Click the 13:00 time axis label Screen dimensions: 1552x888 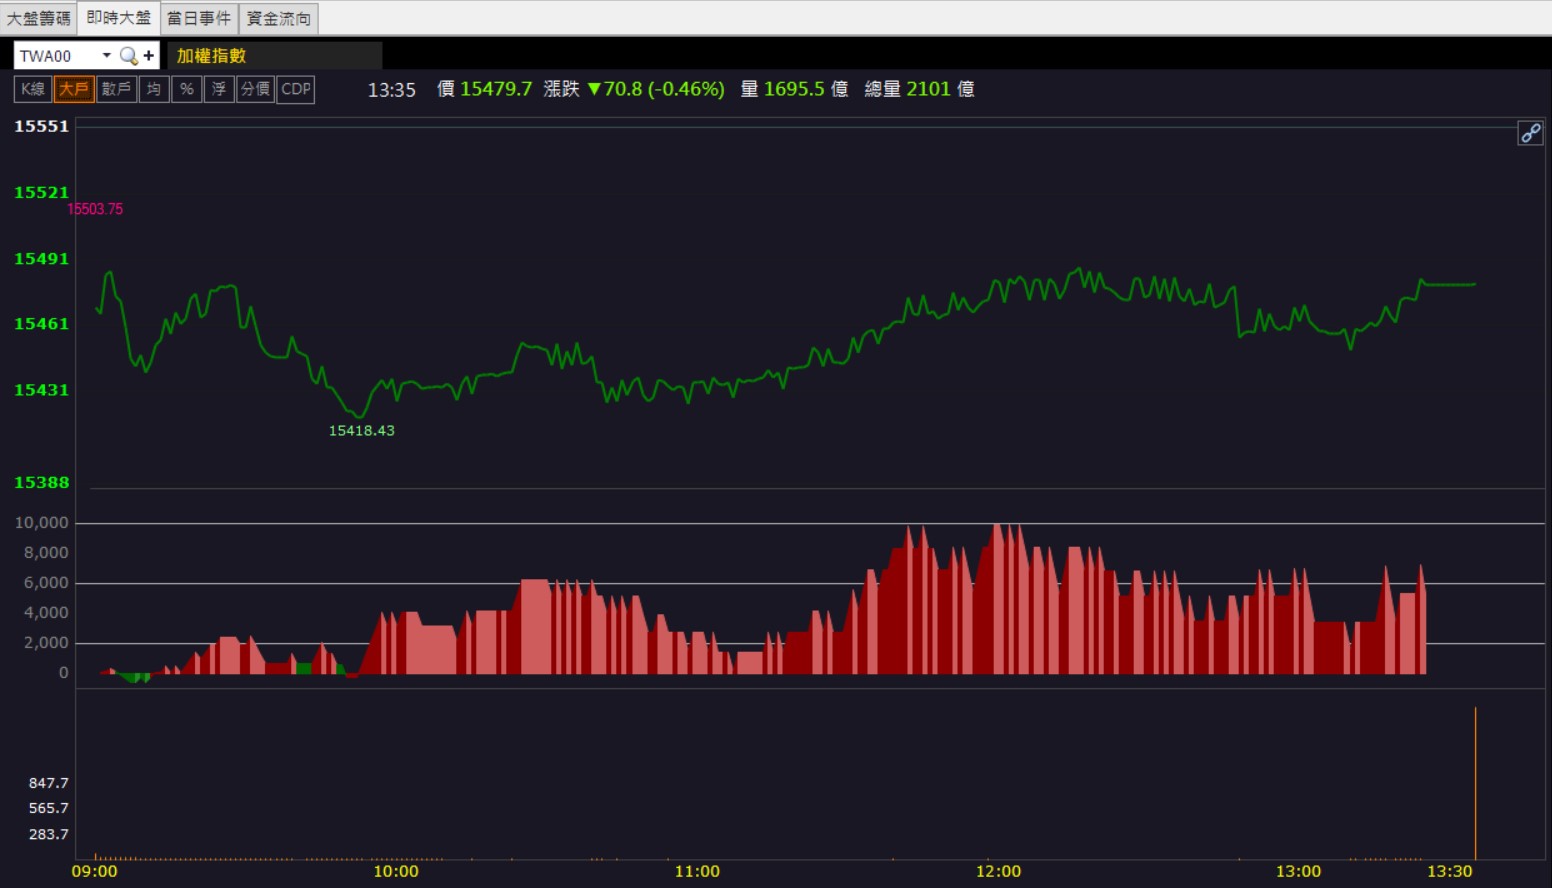click(x=1298, y=872)
